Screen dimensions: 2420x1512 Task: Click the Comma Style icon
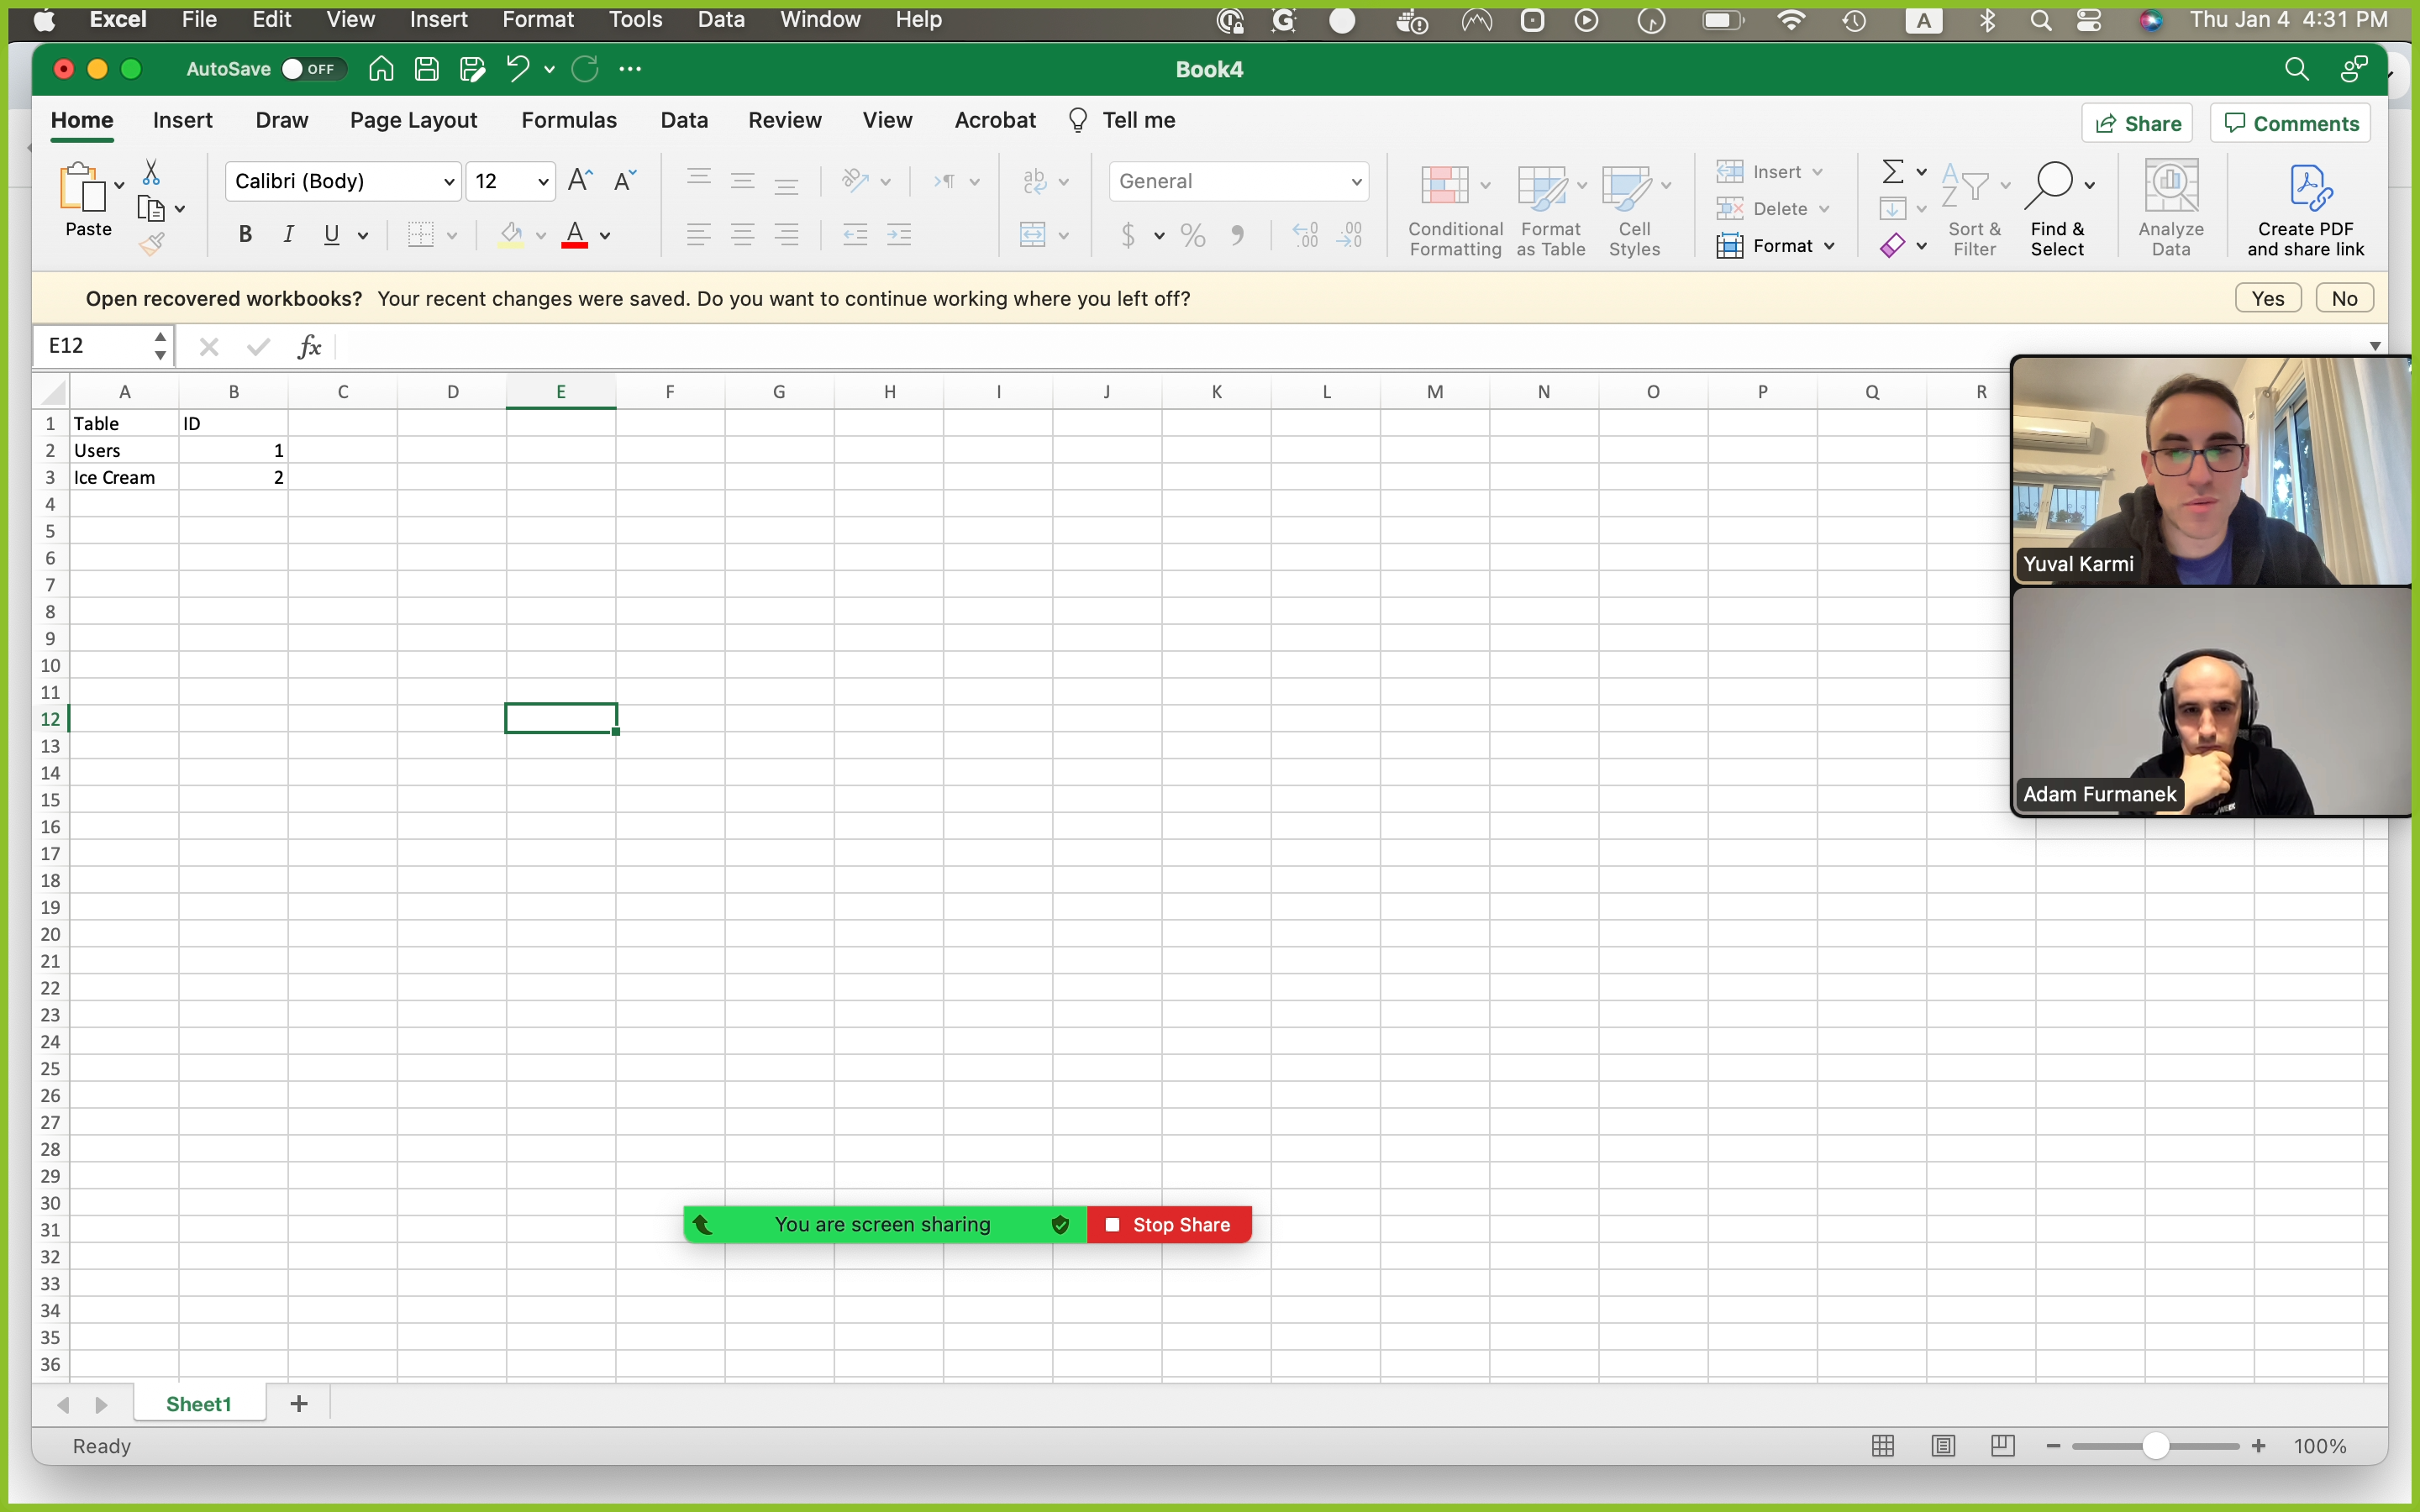point(1238,236)
